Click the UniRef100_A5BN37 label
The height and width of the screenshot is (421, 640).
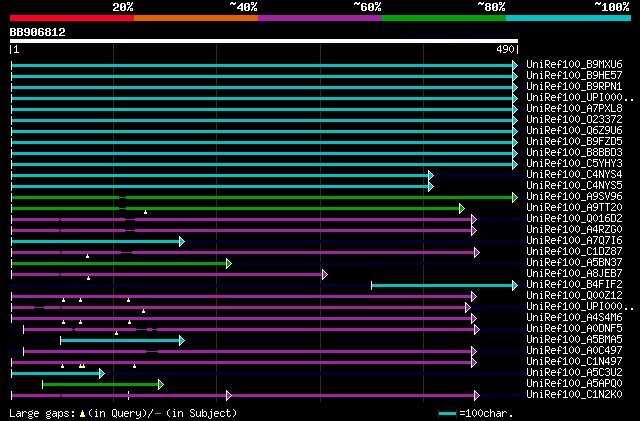tap(574, 263)
